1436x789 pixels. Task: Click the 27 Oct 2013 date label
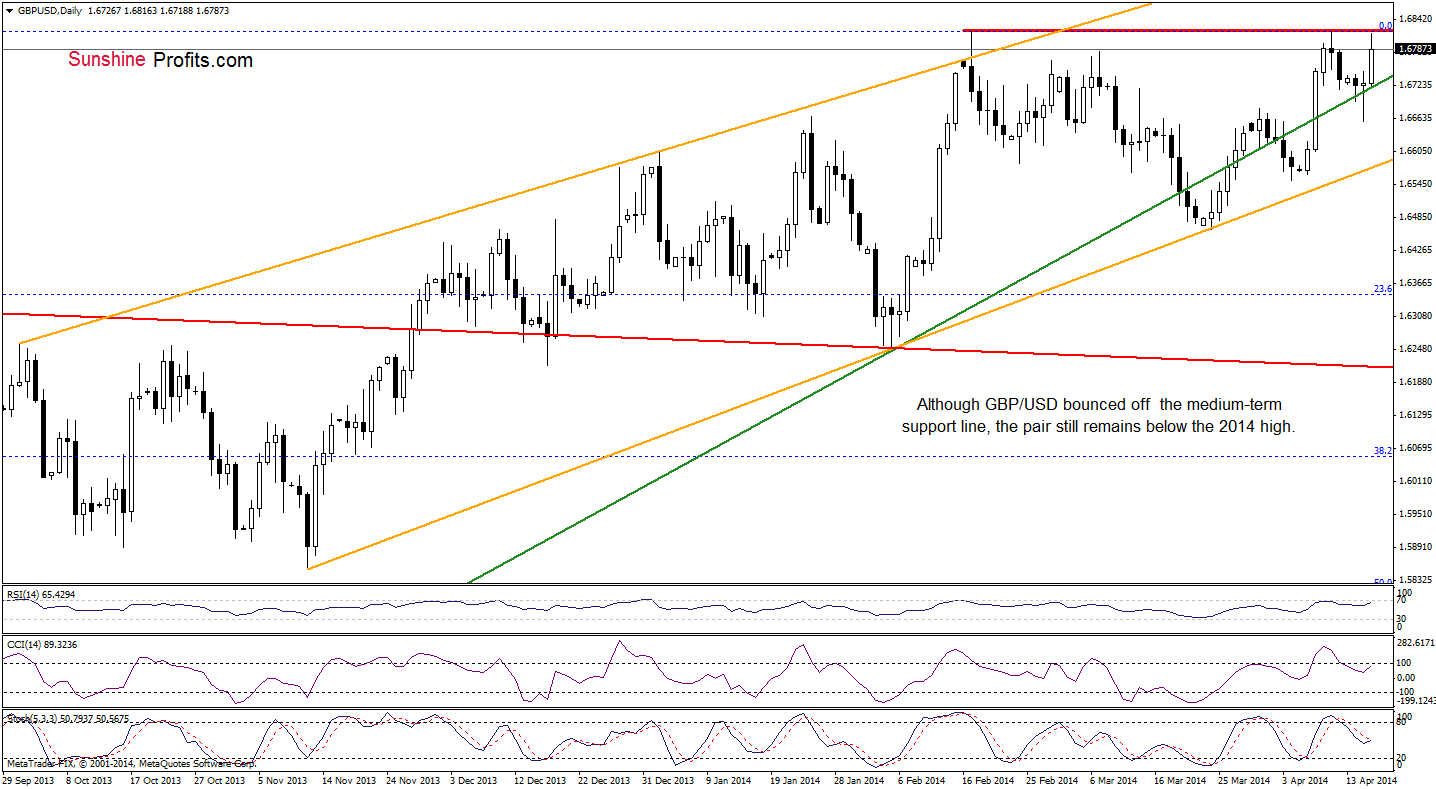[x=219, y=779]
